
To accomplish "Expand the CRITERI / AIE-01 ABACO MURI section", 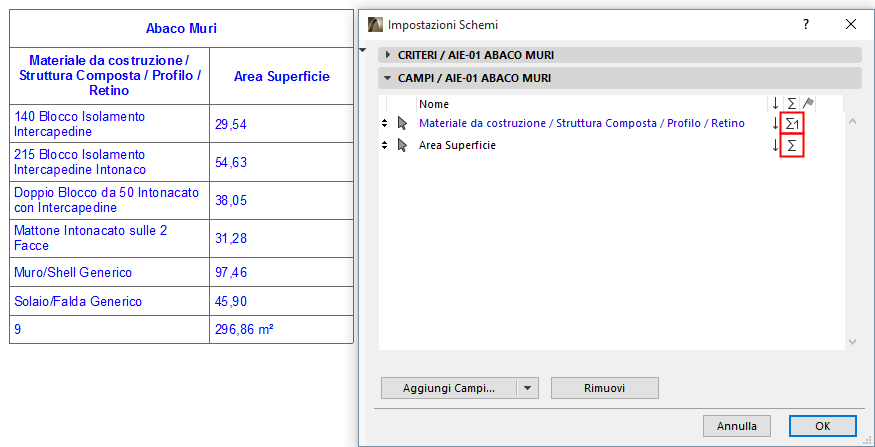I will pyautogui.click(x=388, y=55).
